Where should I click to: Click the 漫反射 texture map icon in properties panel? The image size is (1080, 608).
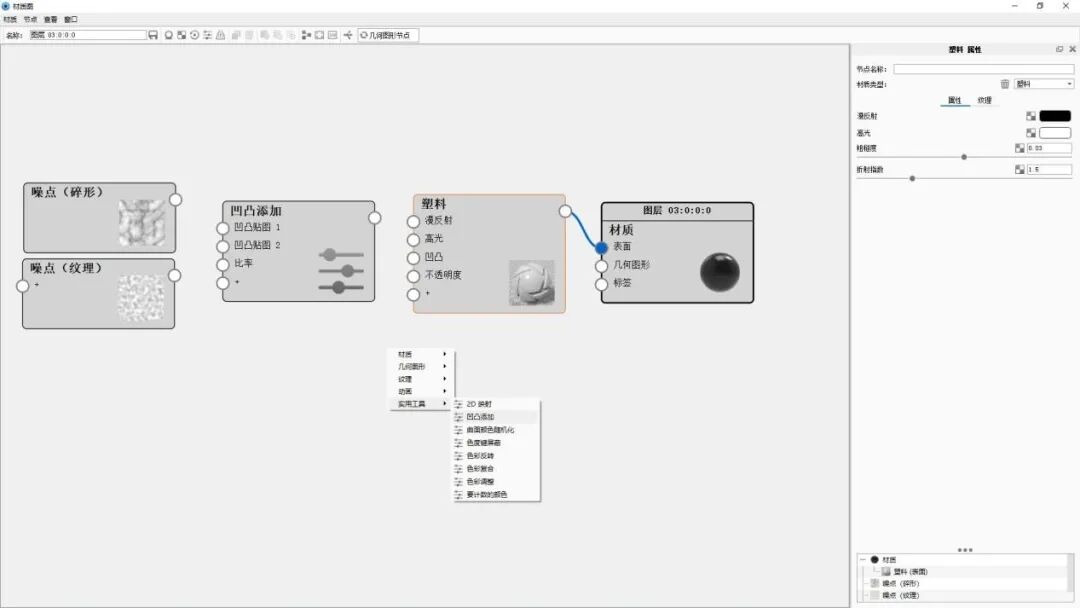1032,115
